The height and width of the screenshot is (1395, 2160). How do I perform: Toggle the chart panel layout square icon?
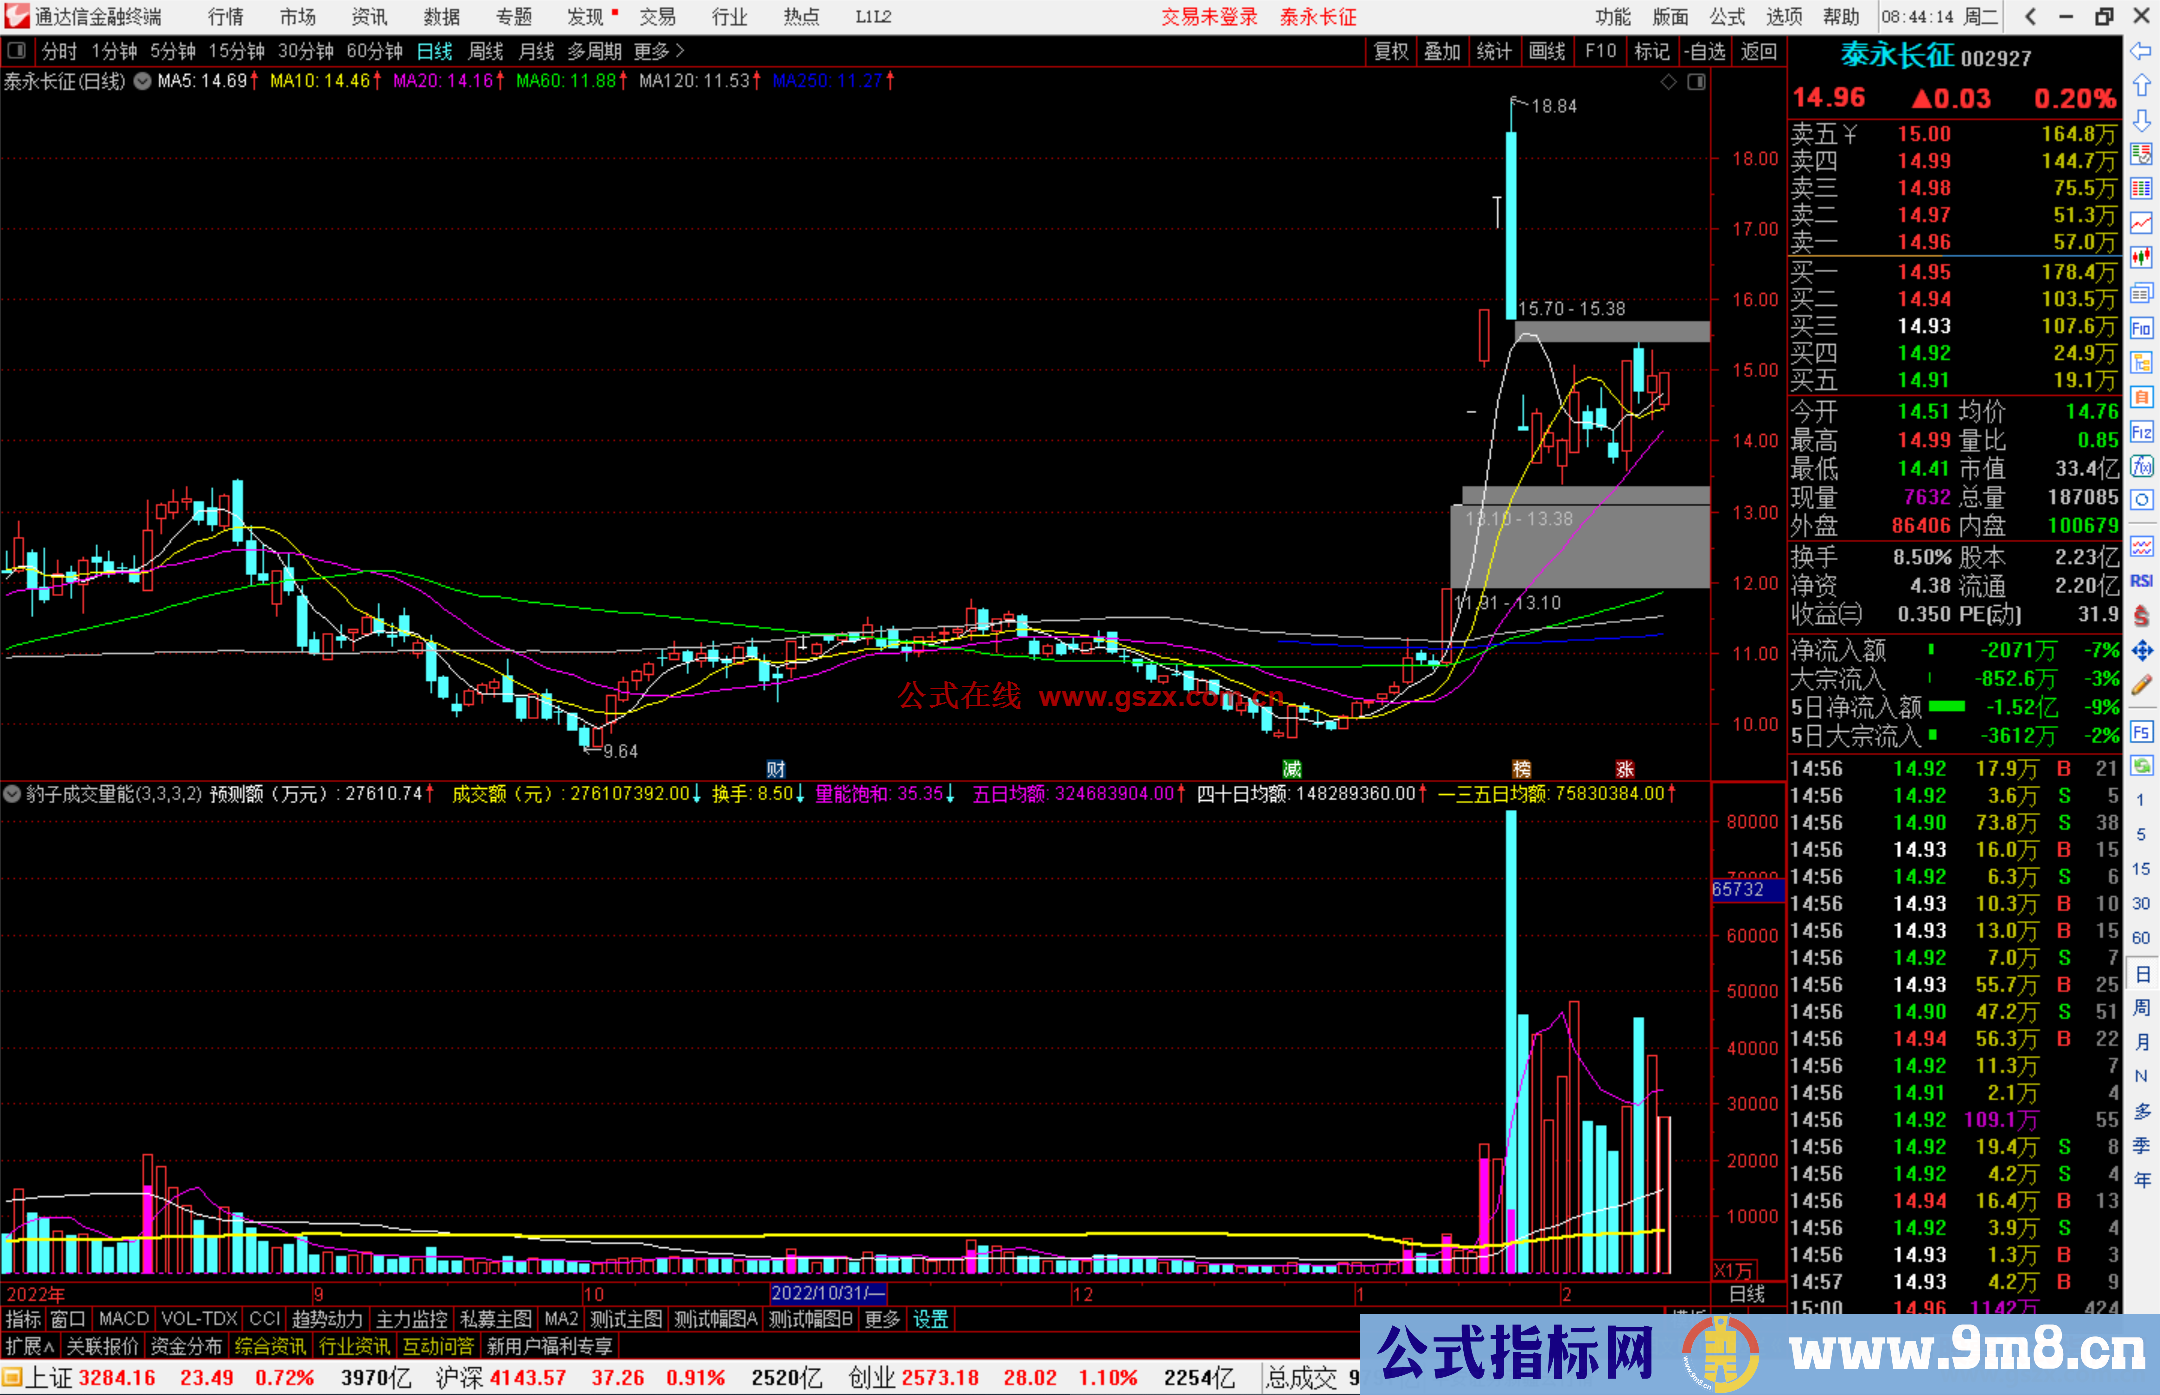coord(1696,82)
